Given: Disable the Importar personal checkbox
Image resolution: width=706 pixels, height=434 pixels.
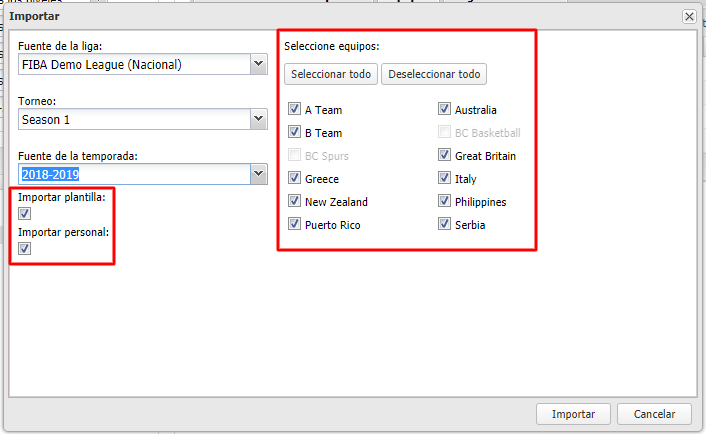Looking at the screenshot, I should (25, 249).
